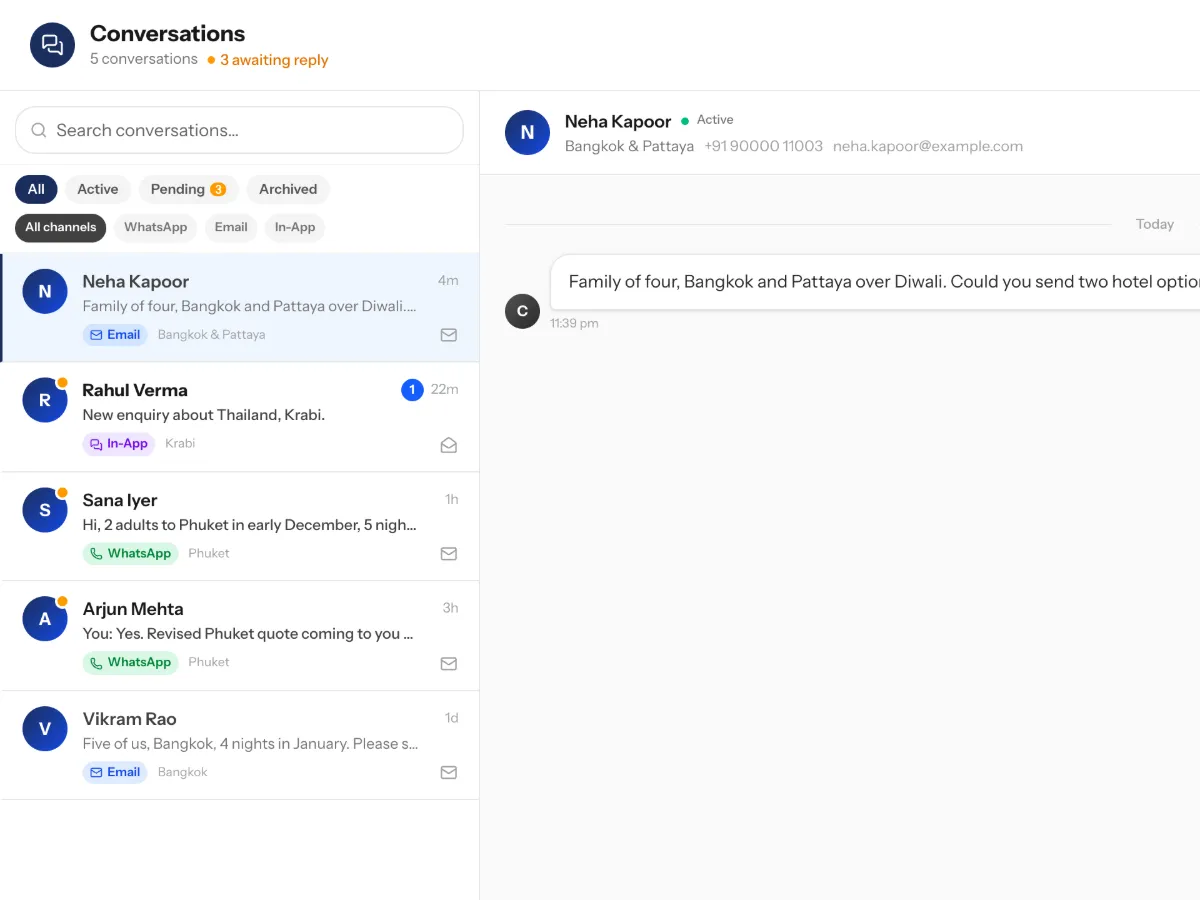Click the Email channel badge on Neha Kapoor
This screenshot has width=1200, height=900.
[115, 335]
